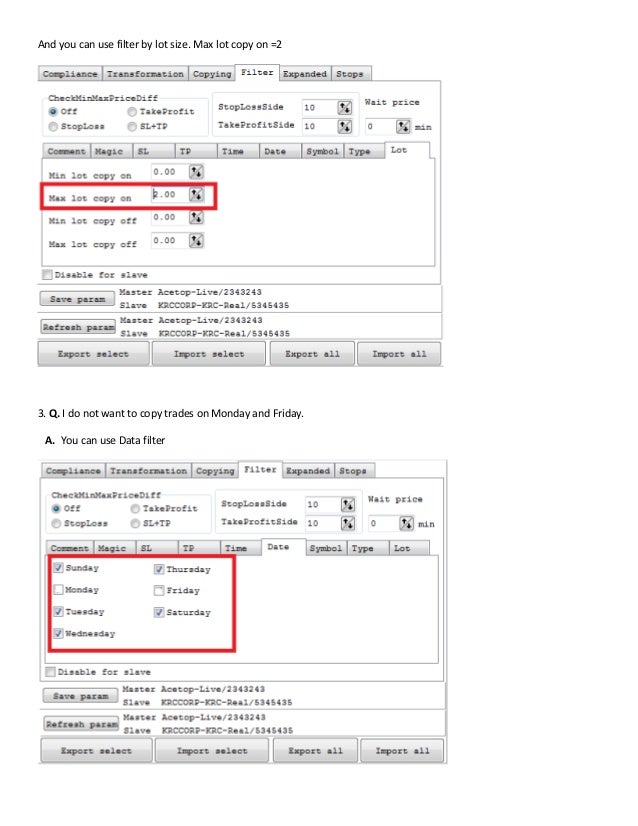
Task: Click Import select in the Lot filter panel
Action: coord(209,354)
